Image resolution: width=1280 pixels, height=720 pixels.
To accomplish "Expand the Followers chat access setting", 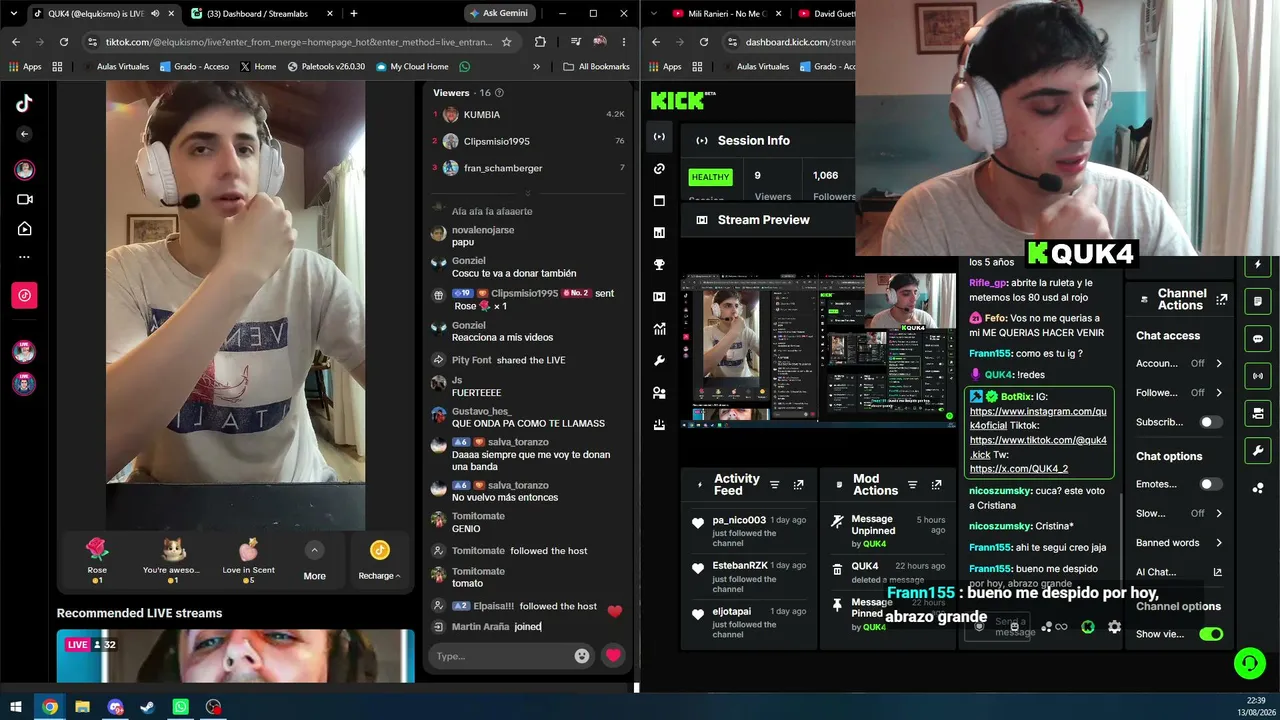I will pyautogui.click(x=1179, y=392).
